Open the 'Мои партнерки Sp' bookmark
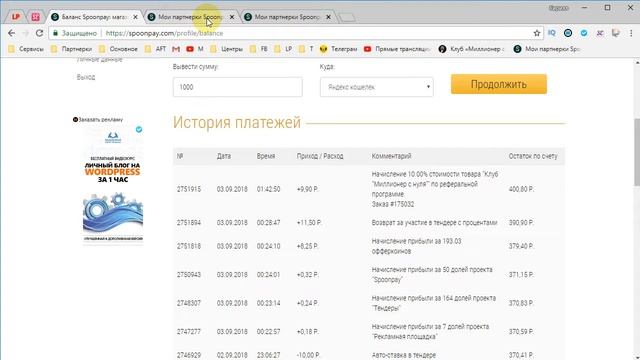 (547, 49)
